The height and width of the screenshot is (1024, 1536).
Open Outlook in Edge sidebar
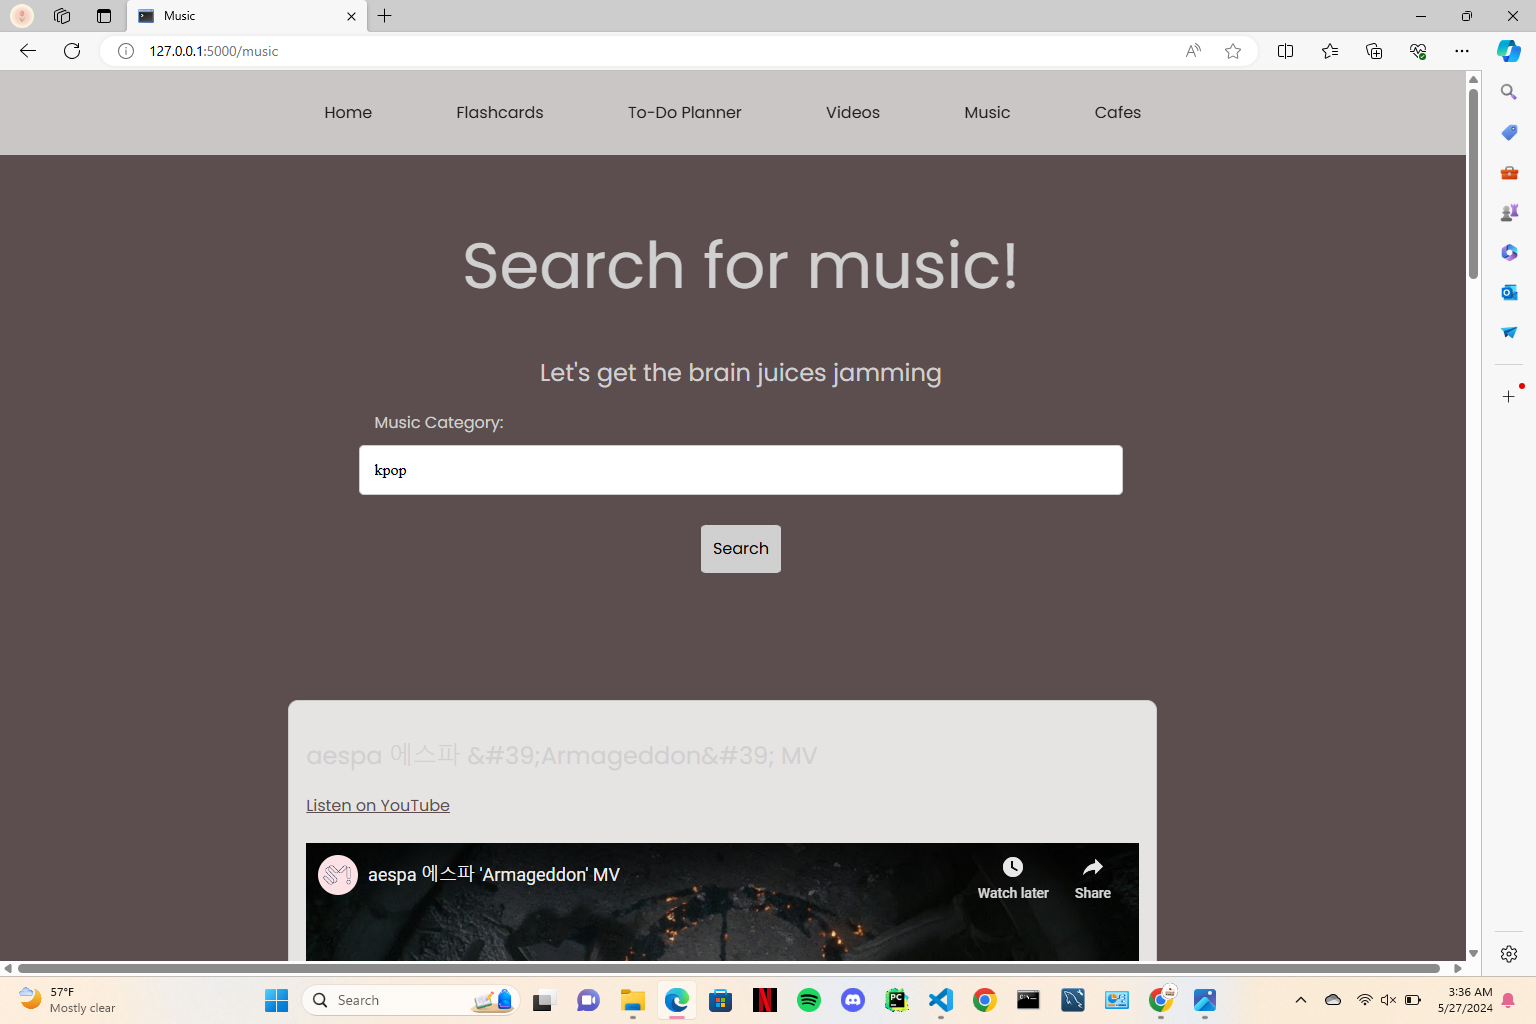1509,292
